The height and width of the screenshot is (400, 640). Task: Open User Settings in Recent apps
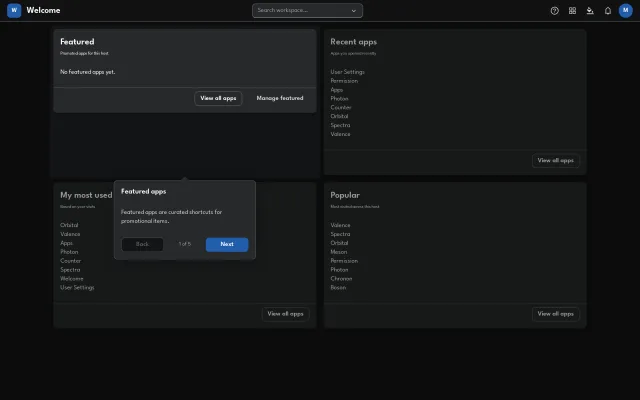click(347, 72)
